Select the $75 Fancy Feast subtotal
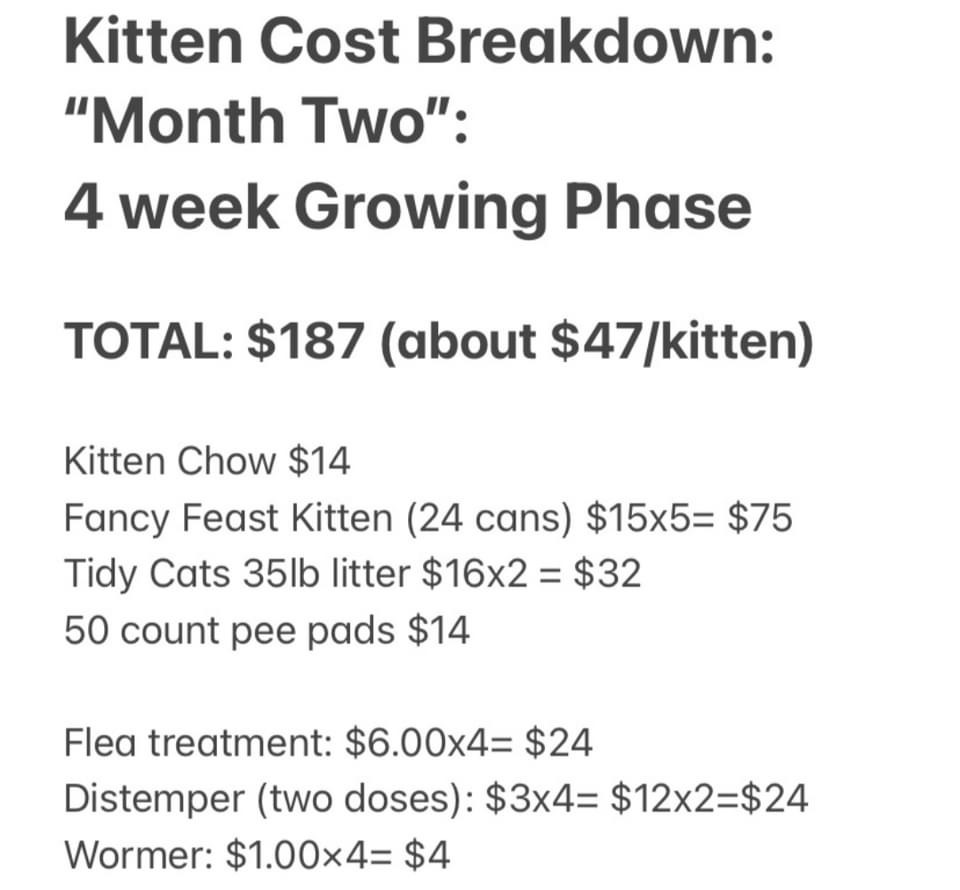This screenshot has width=960, height=890. (x=759, y=518)
